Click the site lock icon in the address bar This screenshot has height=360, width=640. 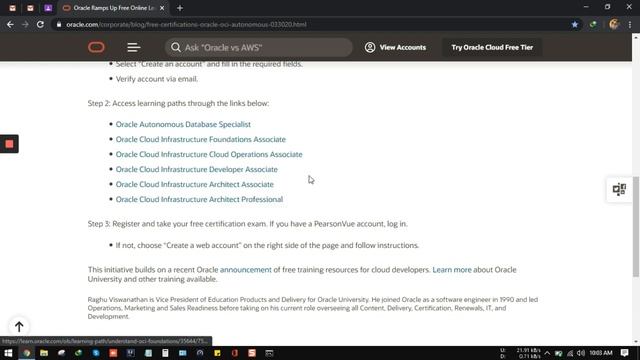59,24
